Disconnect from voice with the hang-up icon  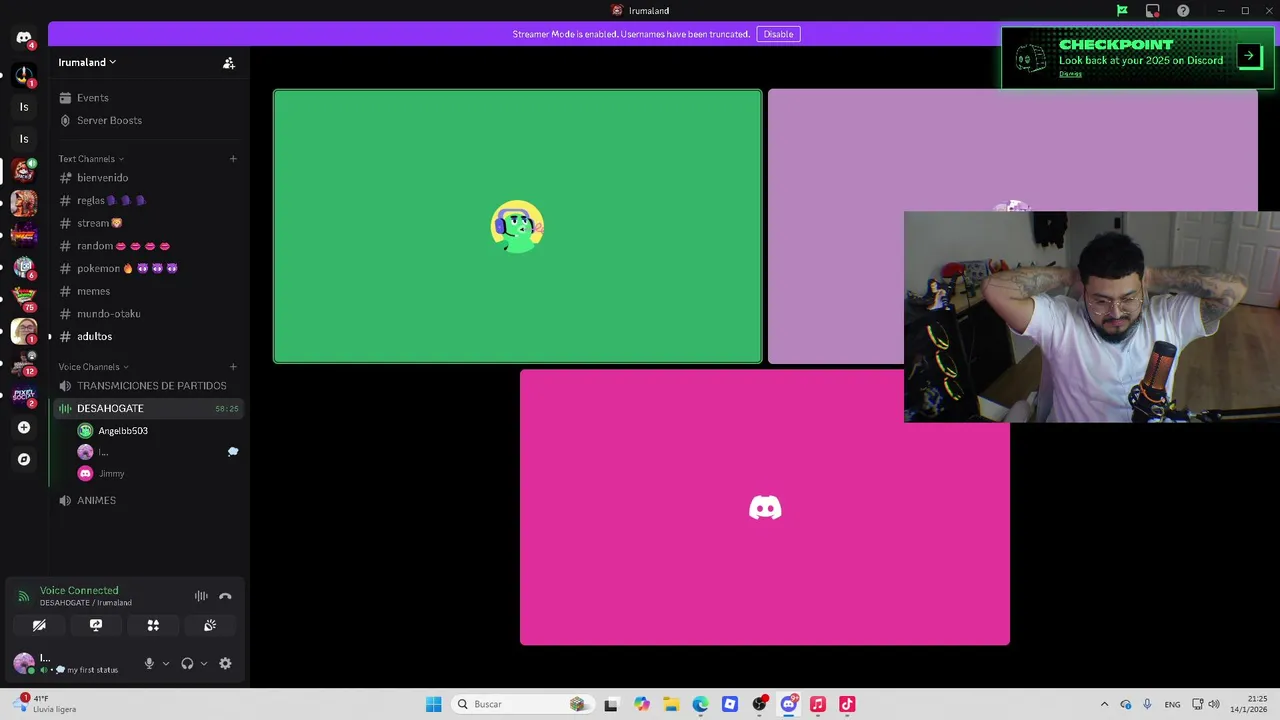(225, 596)
